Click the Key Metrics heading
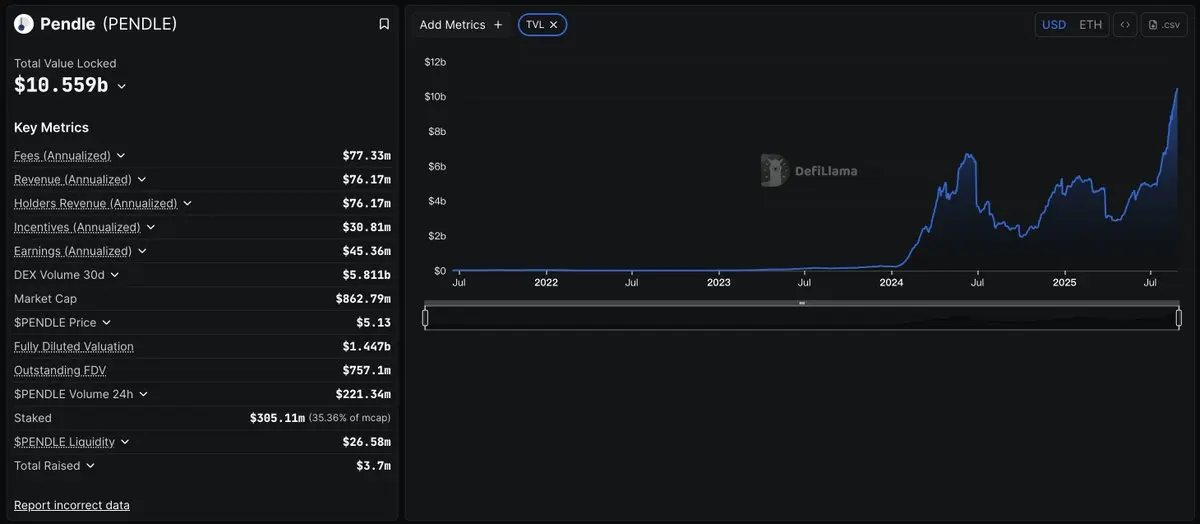 [x=51, y=128]
